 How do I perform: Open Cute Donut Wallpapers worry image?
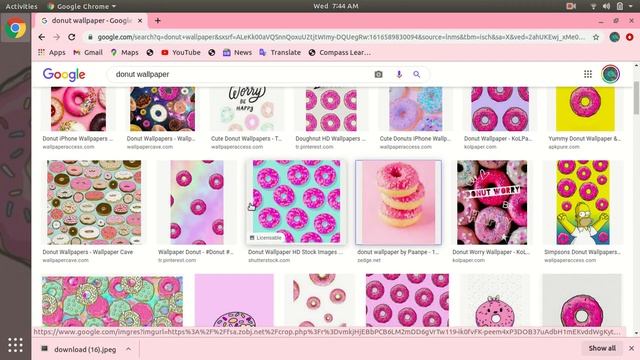pyautogui.click(x=247, y=109)
